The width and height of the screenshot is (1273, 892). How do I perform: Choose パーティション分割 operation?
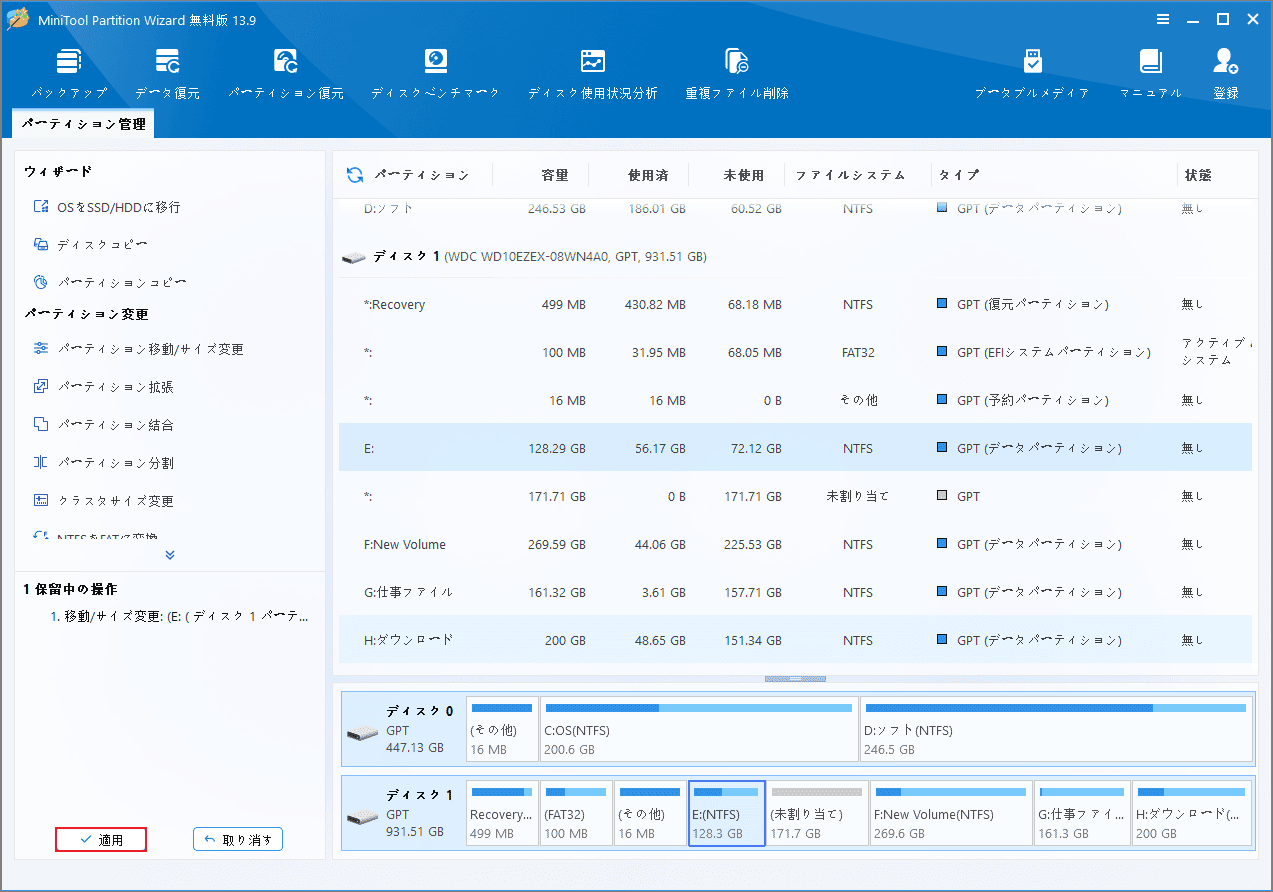[103, 463]
